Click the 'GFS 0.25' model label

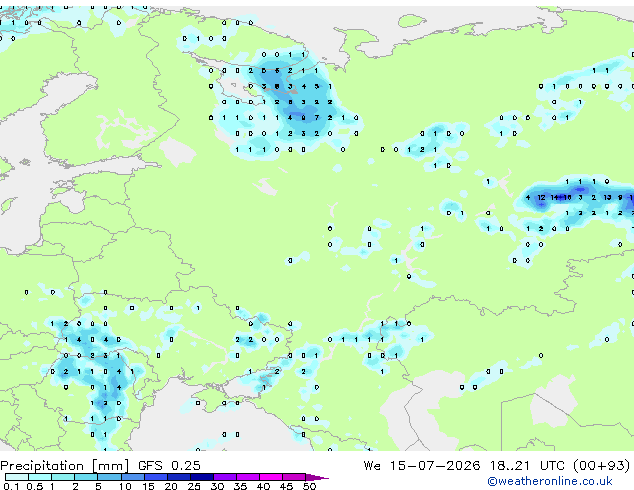pyautogui.click(x=169, y=466)
